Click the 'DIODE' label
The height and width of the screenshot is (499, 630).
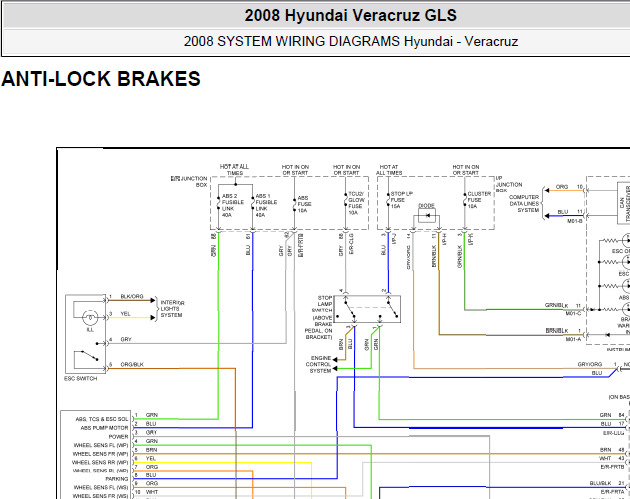tap(426, 206)
